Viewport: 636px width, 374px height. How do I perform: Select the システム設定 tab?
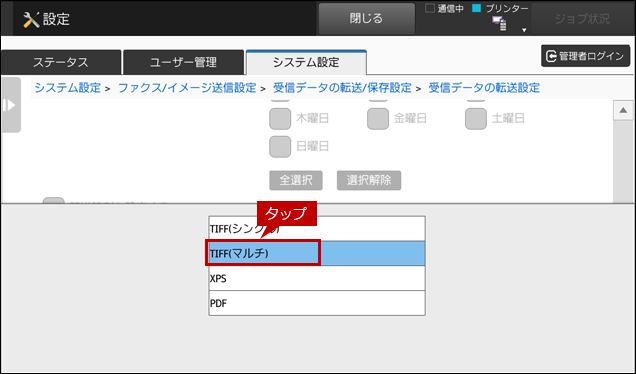[306, 62]
